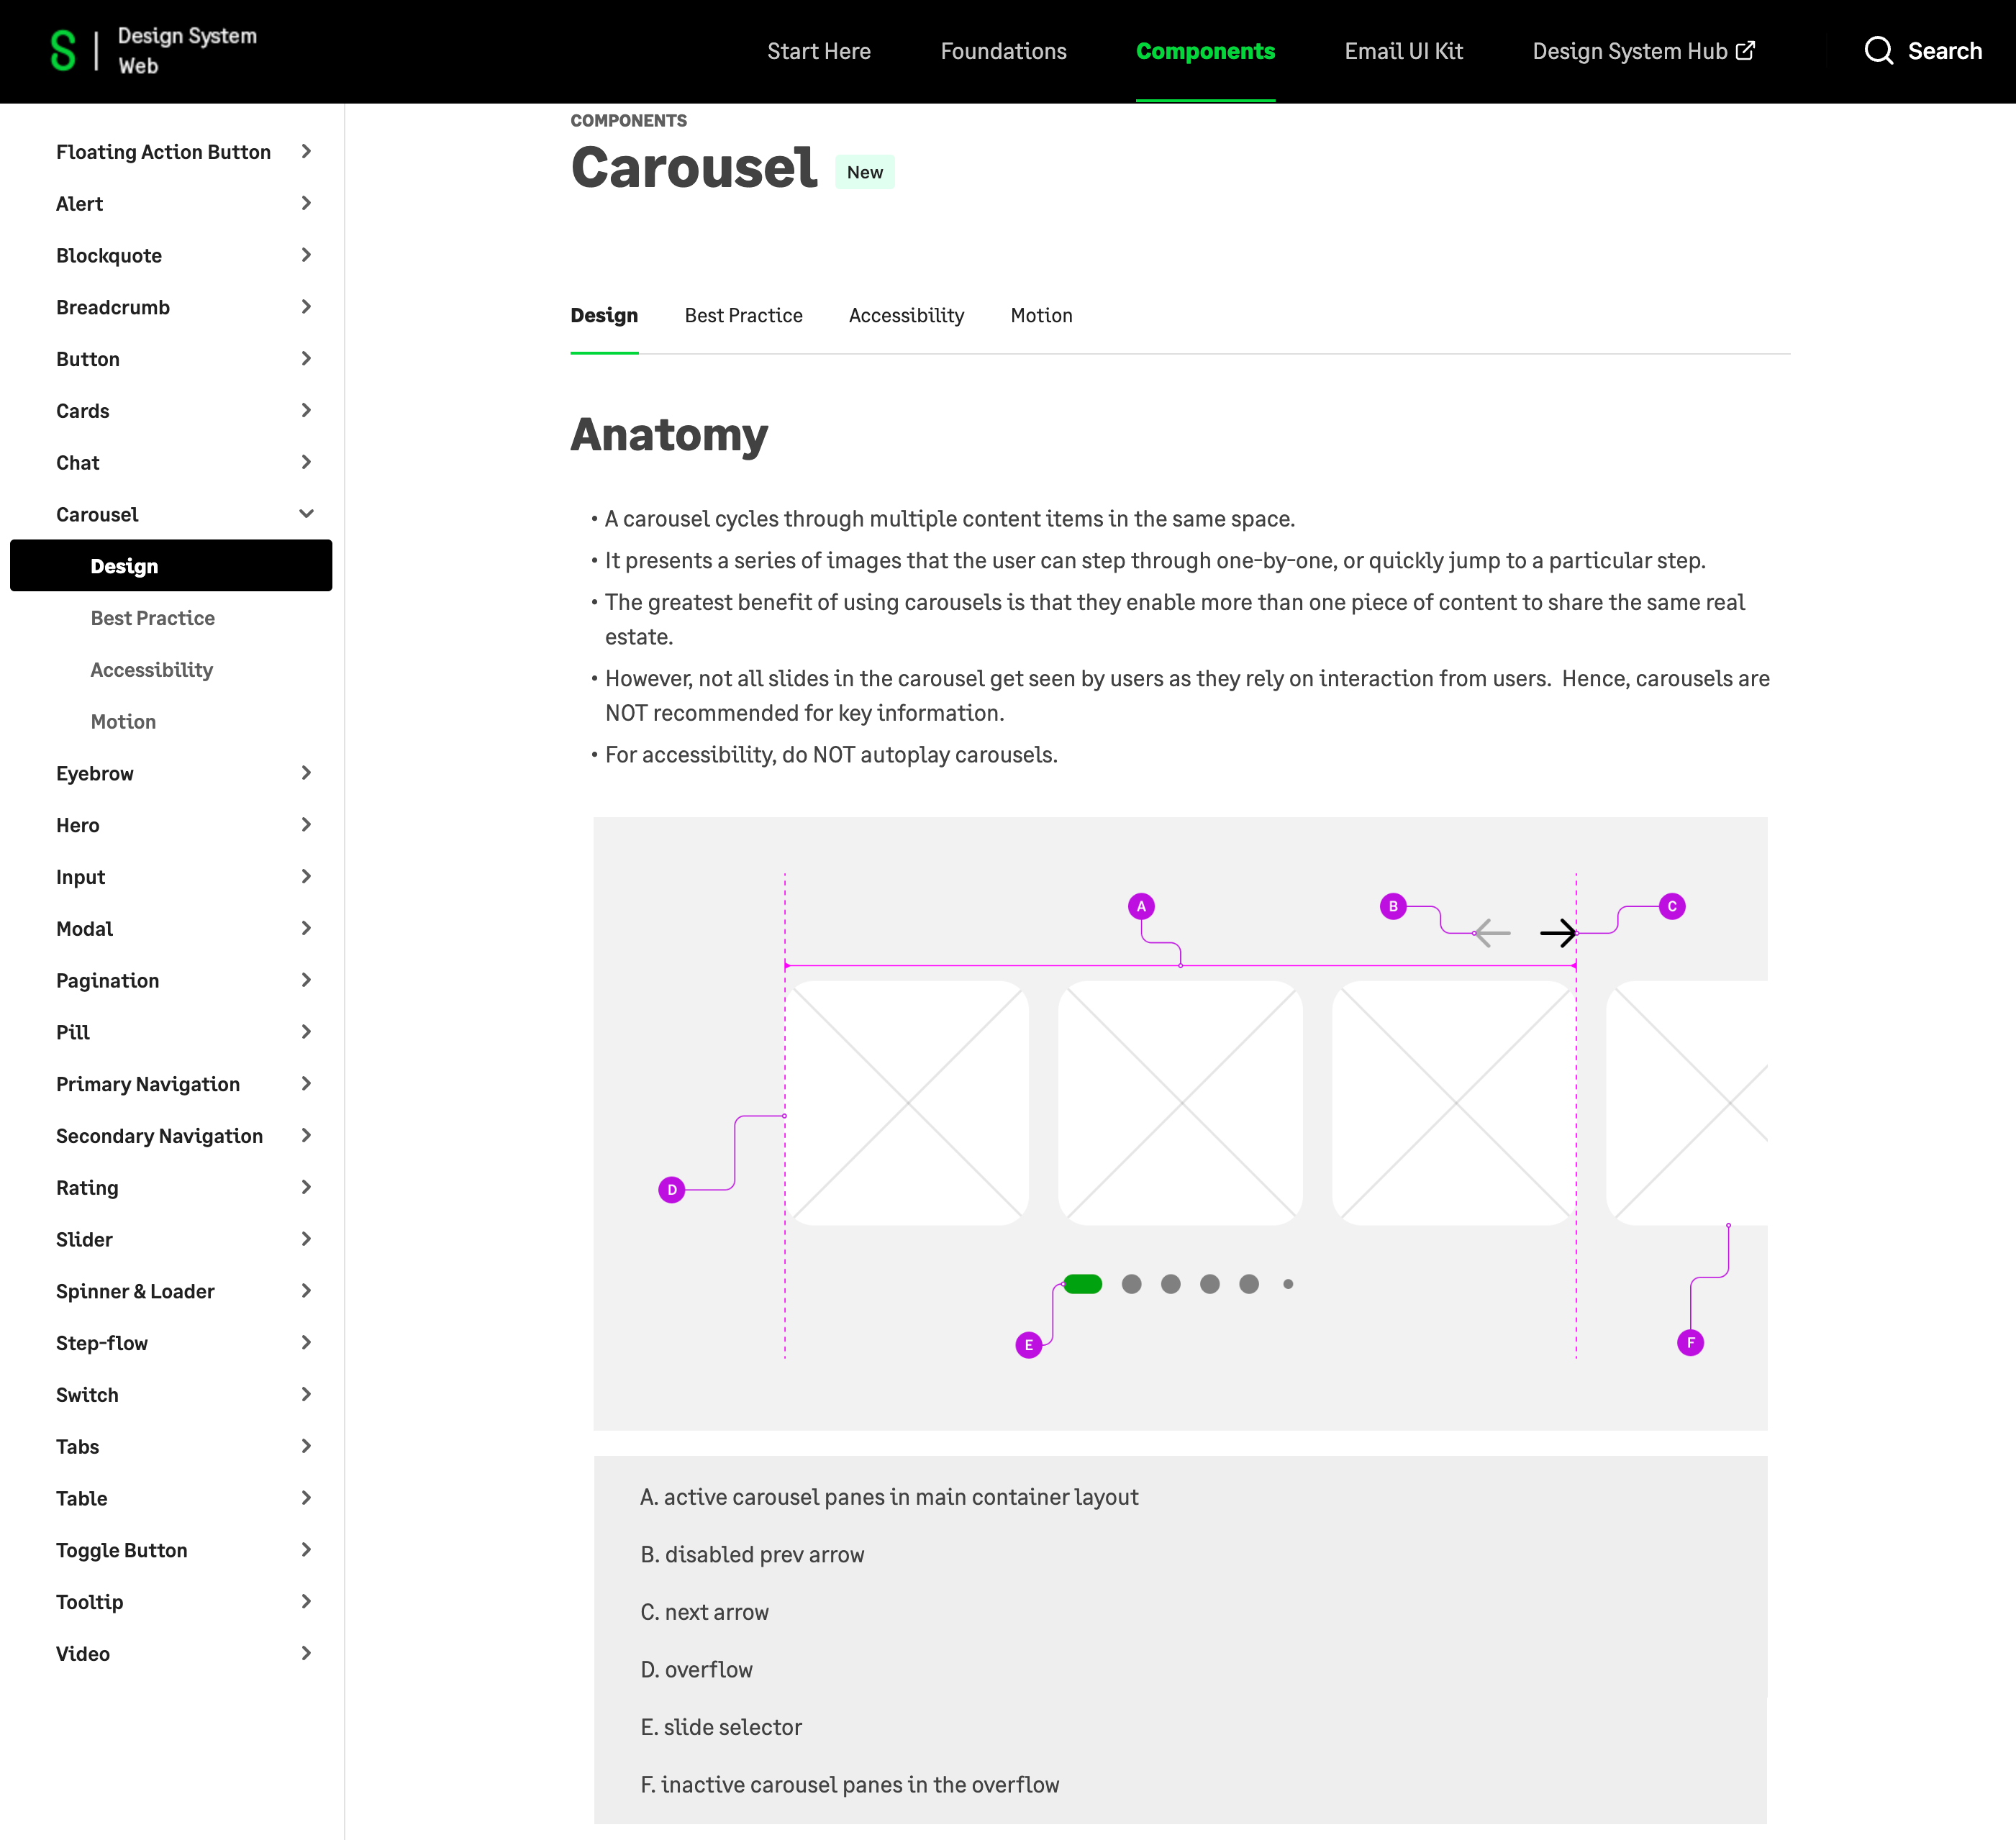Screen dimensions: 2016x1840
Task: Open Best Practice in sidebar submenu
Action: 152,618
